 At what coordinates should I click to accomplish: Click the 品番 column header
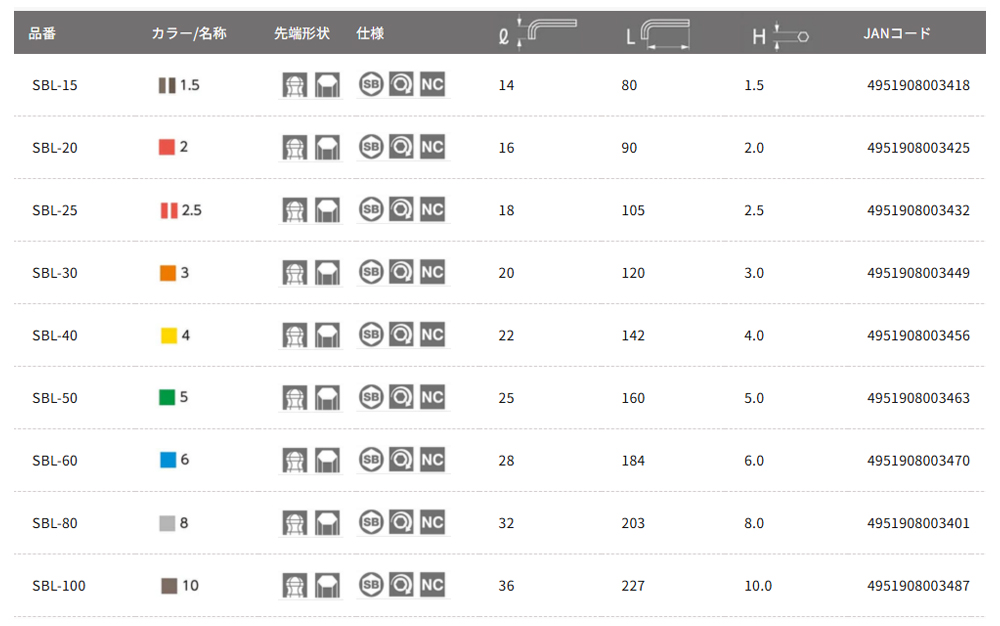42,33
